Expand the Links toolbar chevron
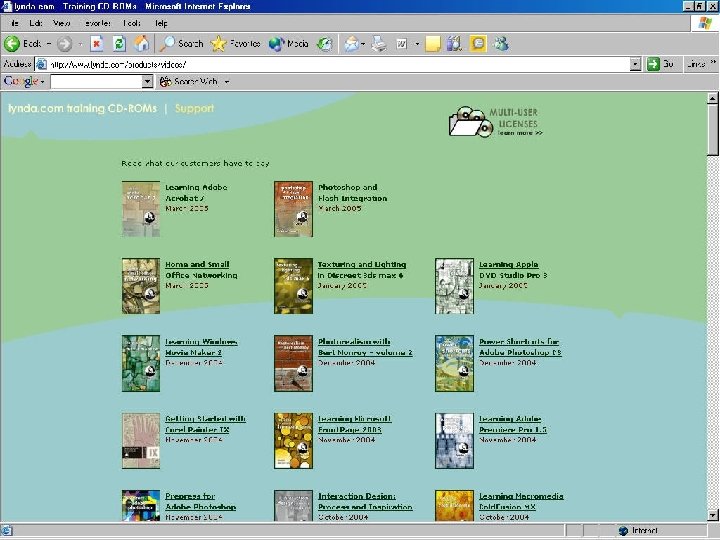Image resolution: width=720 pixels, height=540 pixels. (713, 62)
